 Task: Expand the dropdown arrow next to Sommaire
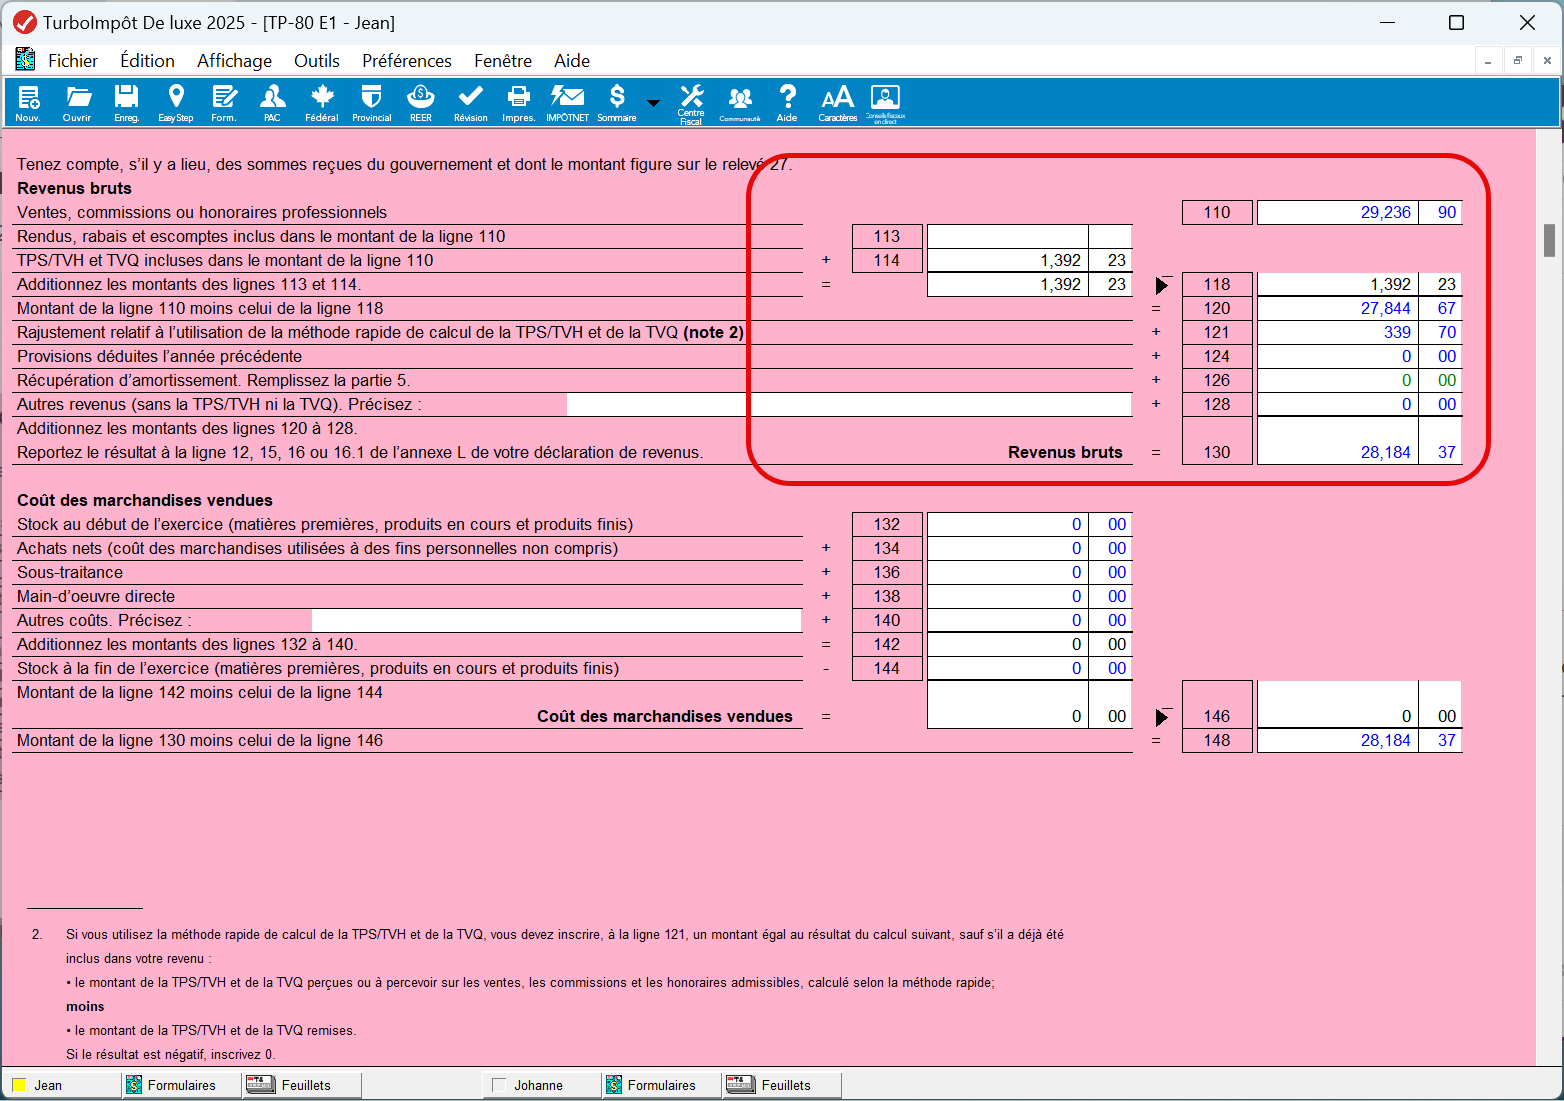pos(653,103)
